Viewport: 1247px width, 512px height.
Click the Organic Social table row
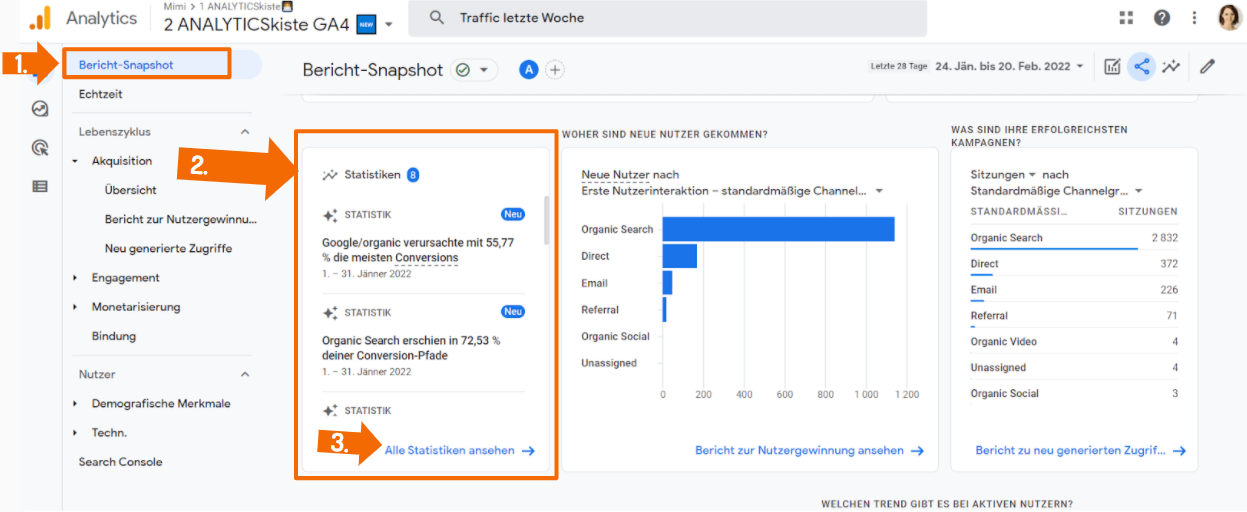pos(1074,394)
